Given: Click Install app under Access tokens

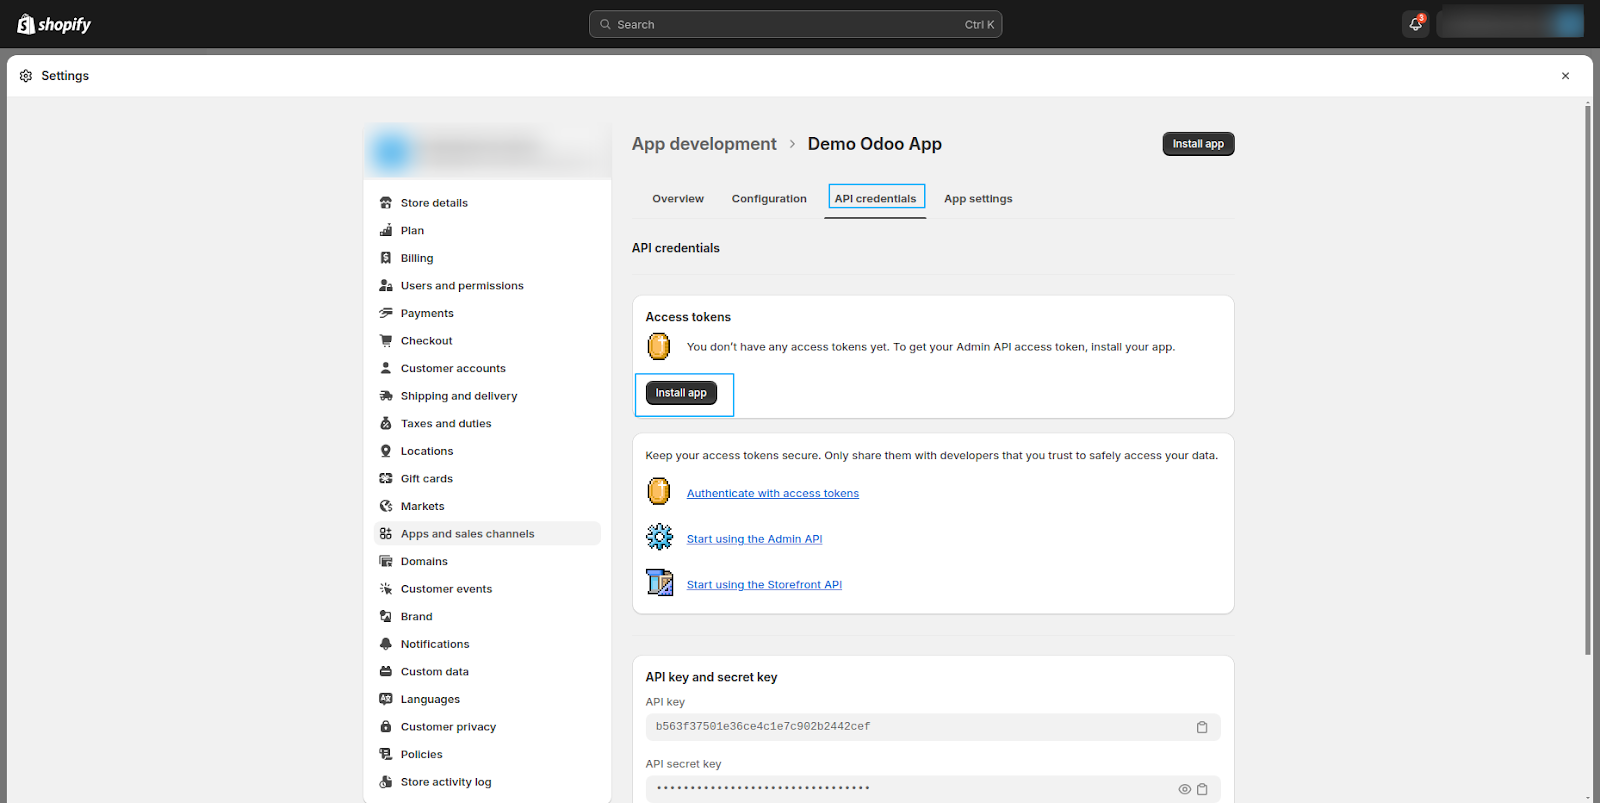Looking at the screenshot, I should [x=681, y=393].
